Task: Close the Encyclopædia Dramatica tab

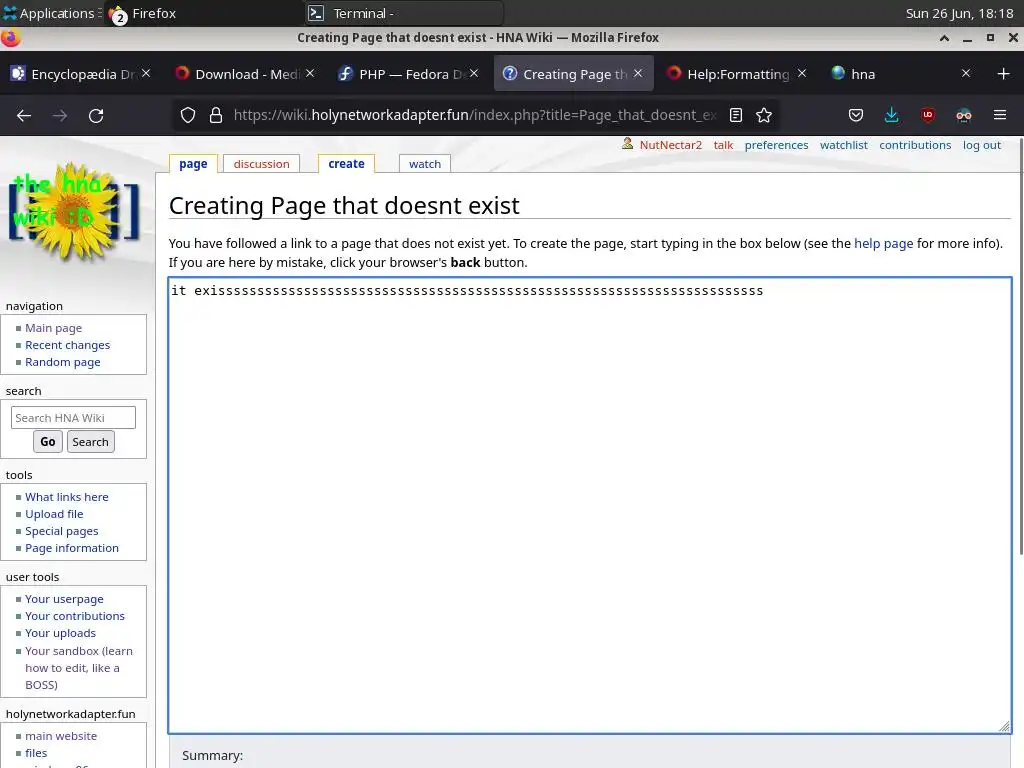Action: coord(146,73)
